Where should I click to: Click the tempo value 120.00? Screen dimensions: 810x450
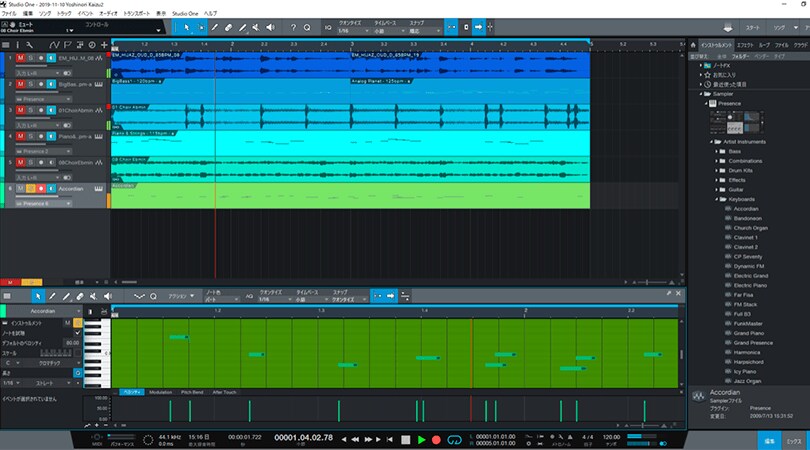(611, 437)
